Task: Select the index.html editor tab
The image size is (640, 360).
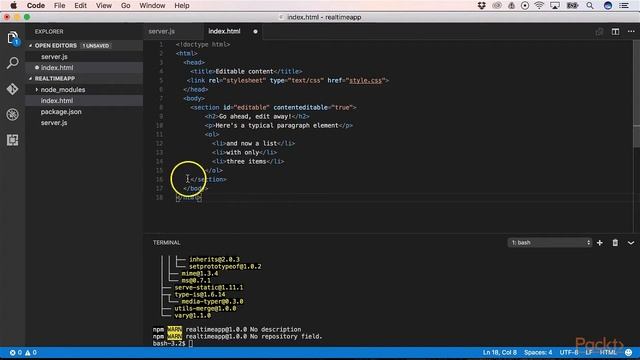Action: (x=224, y=31)
